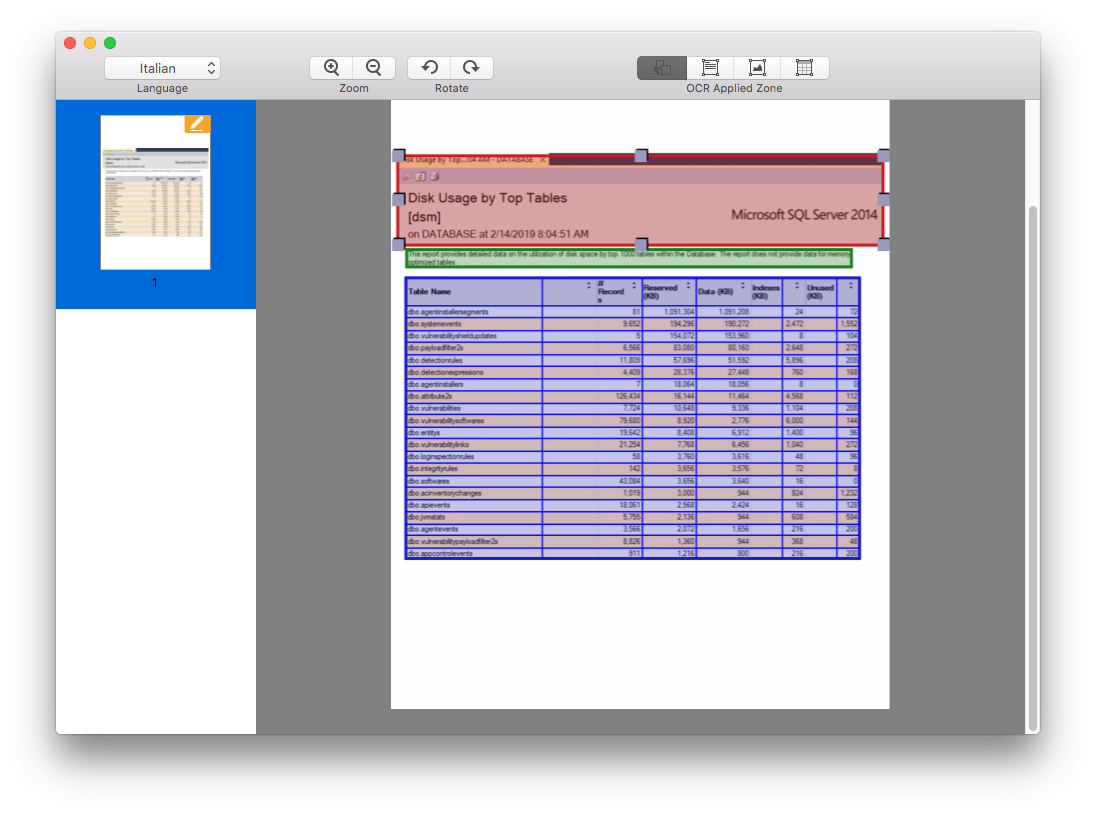Click the 'dbo.integrityrules' row name

click(x=433, y=469)
